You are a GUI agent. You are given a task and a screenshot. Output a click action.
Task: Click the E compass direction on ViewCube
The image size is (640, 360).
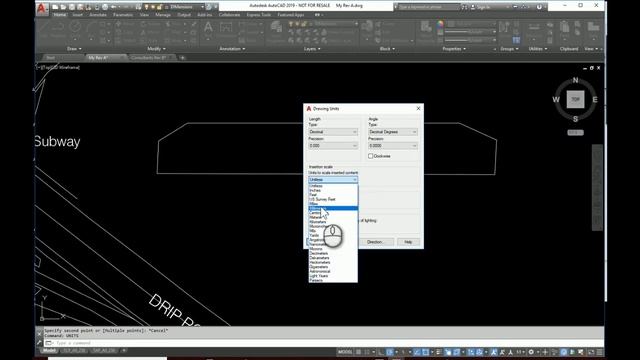(x=595, y=99)
